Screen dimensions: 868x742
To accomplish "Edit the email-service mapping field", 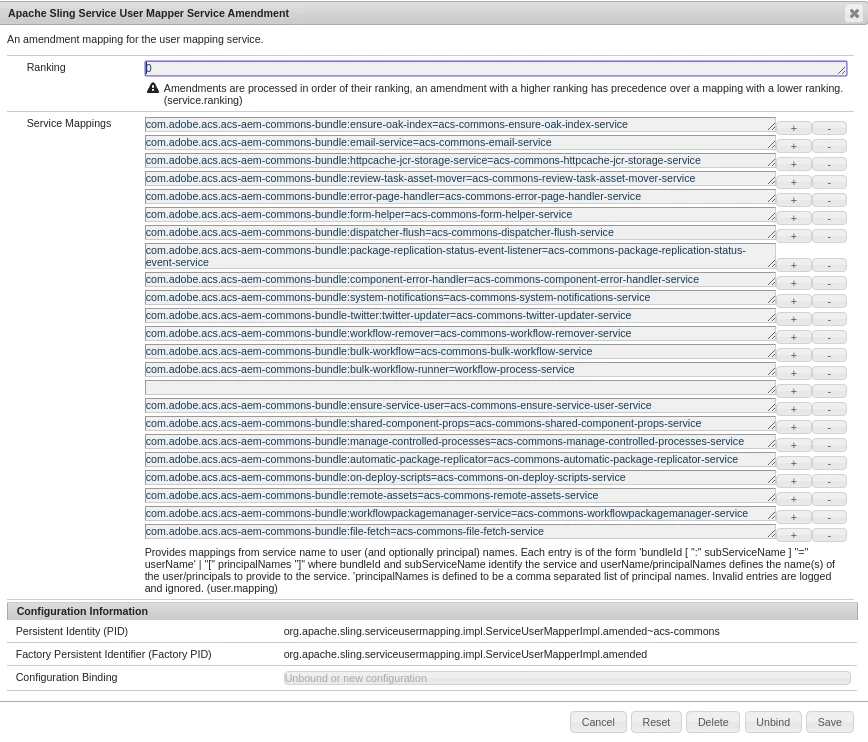I will pos(460,142).
